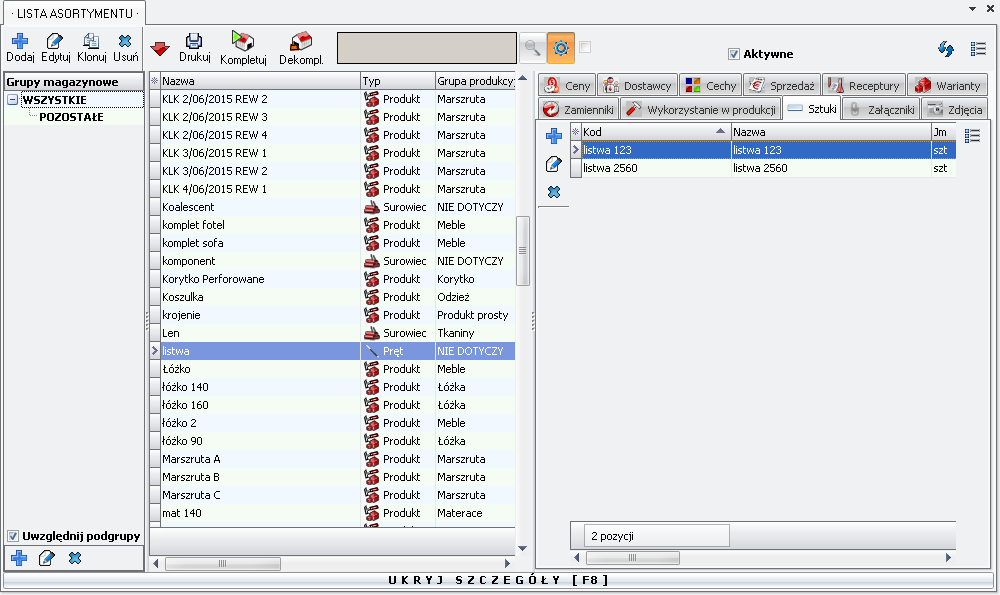Switch to the Receptury tab
The image size is (1000, 595).
[863, 86]
